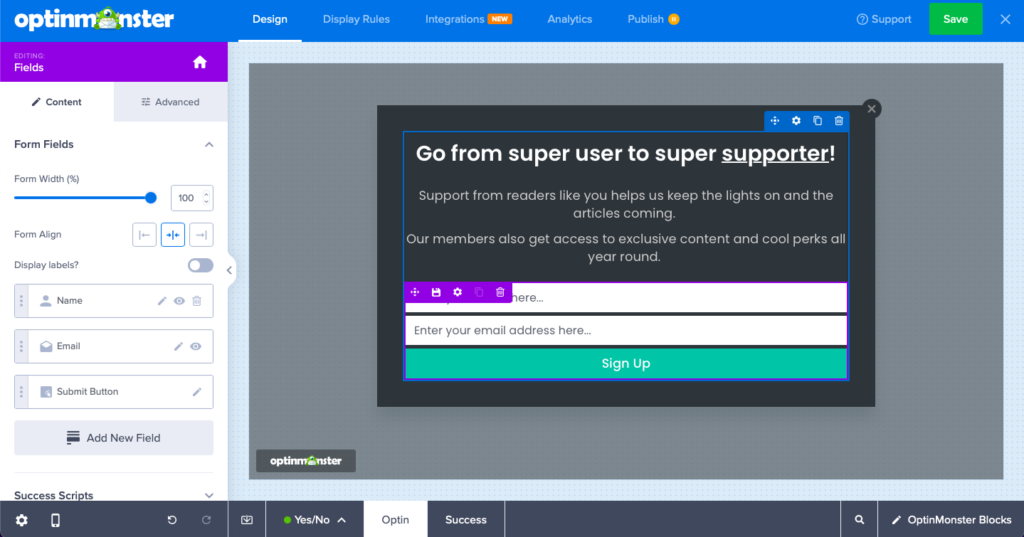Click the Form Width slider handle
The width and height of the screenshot is (1024, 537).
[x=151, y=198]
